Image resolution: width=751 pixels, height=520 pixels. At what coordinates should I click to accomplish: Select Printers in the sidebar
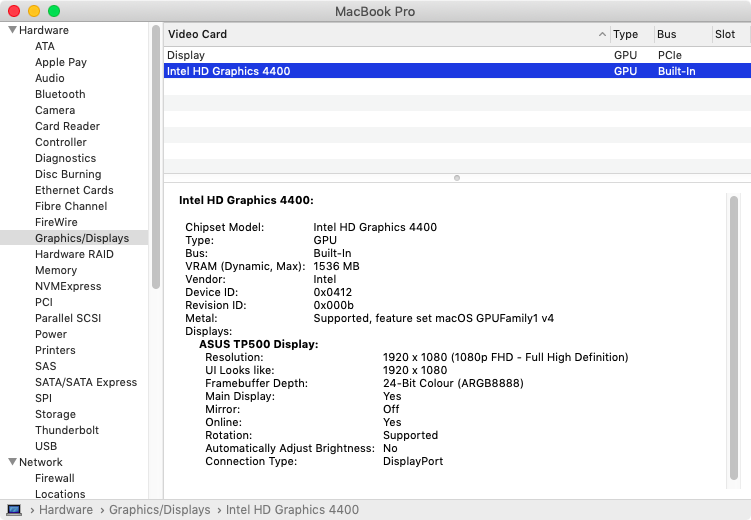pos(55,350)
